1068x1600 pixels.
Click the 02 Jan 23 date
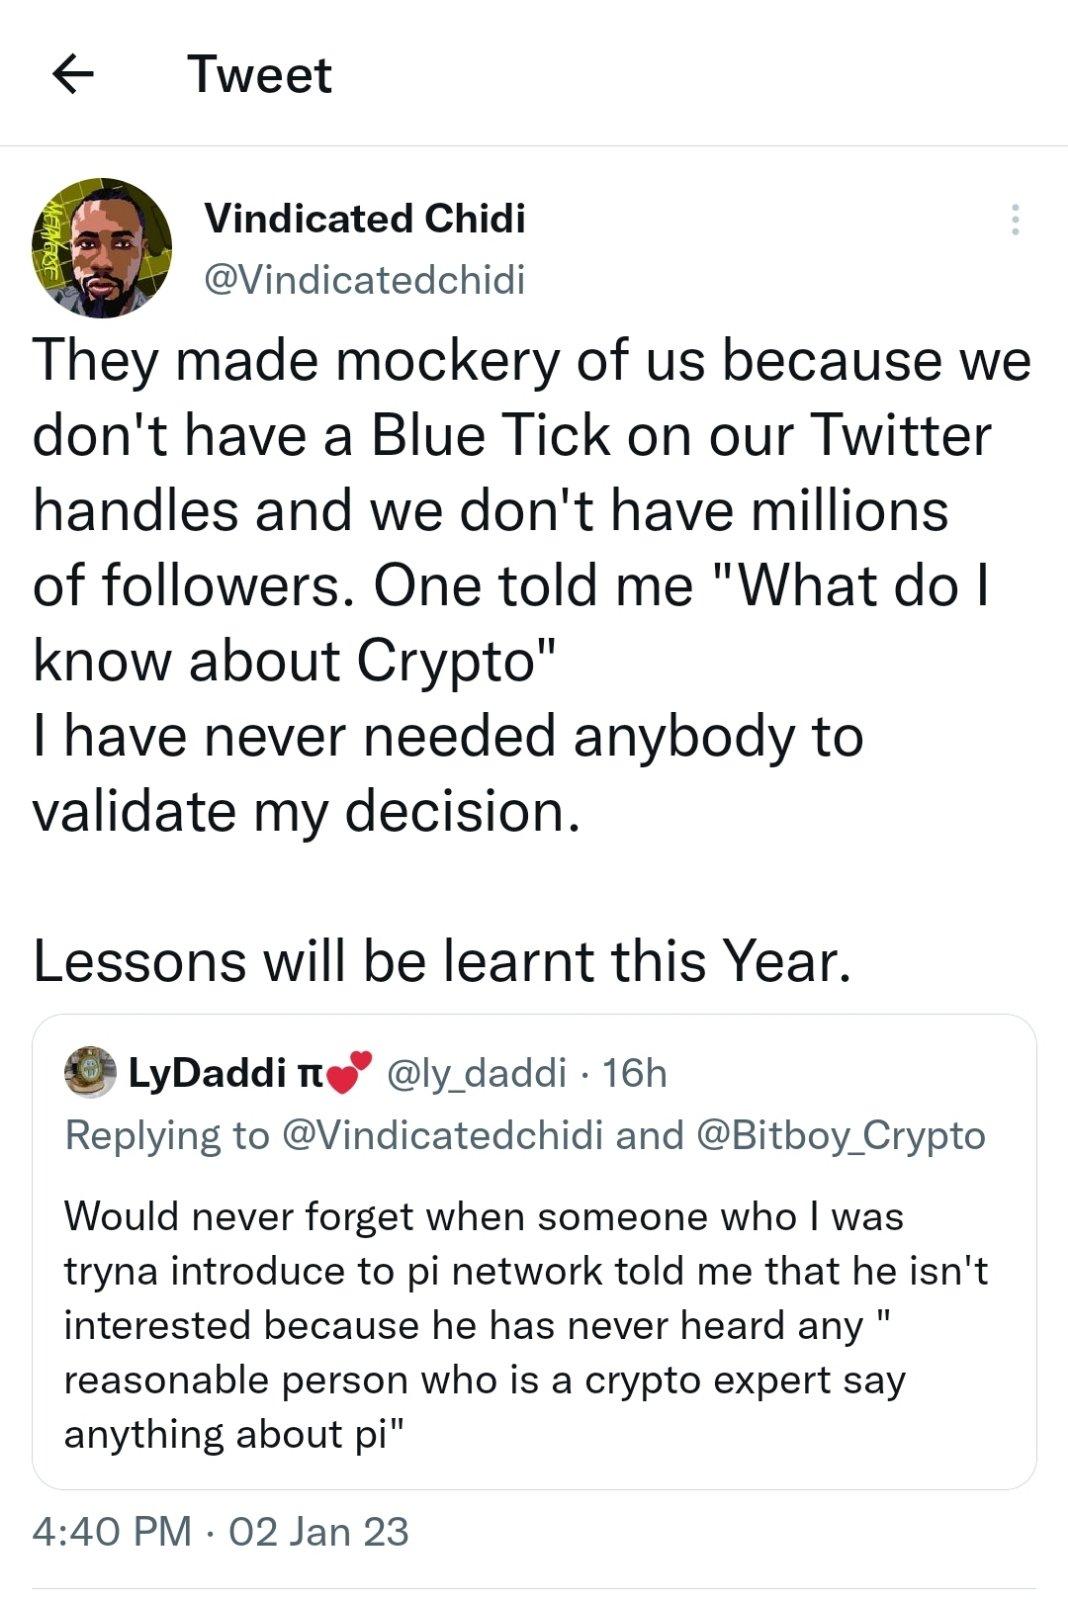(319, 1531)
